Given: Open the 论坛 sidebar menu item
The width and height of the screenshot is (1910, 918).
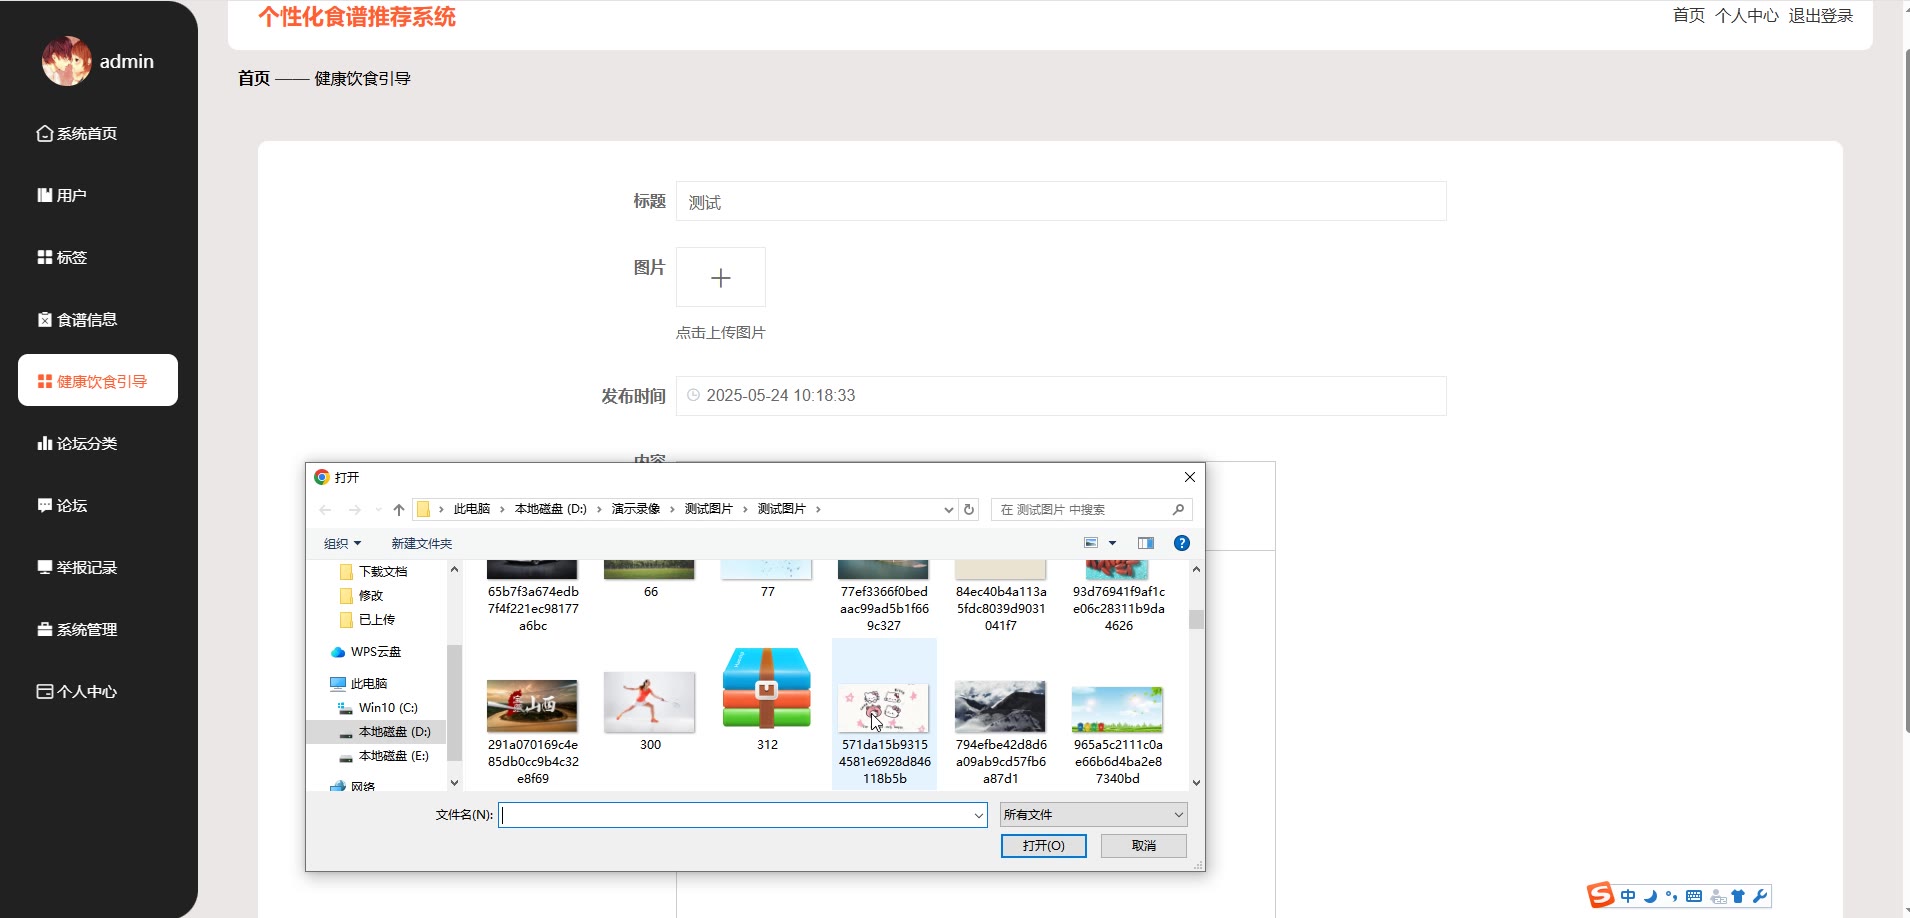Looking at the screenshot, I should click(x=72, y=506).
